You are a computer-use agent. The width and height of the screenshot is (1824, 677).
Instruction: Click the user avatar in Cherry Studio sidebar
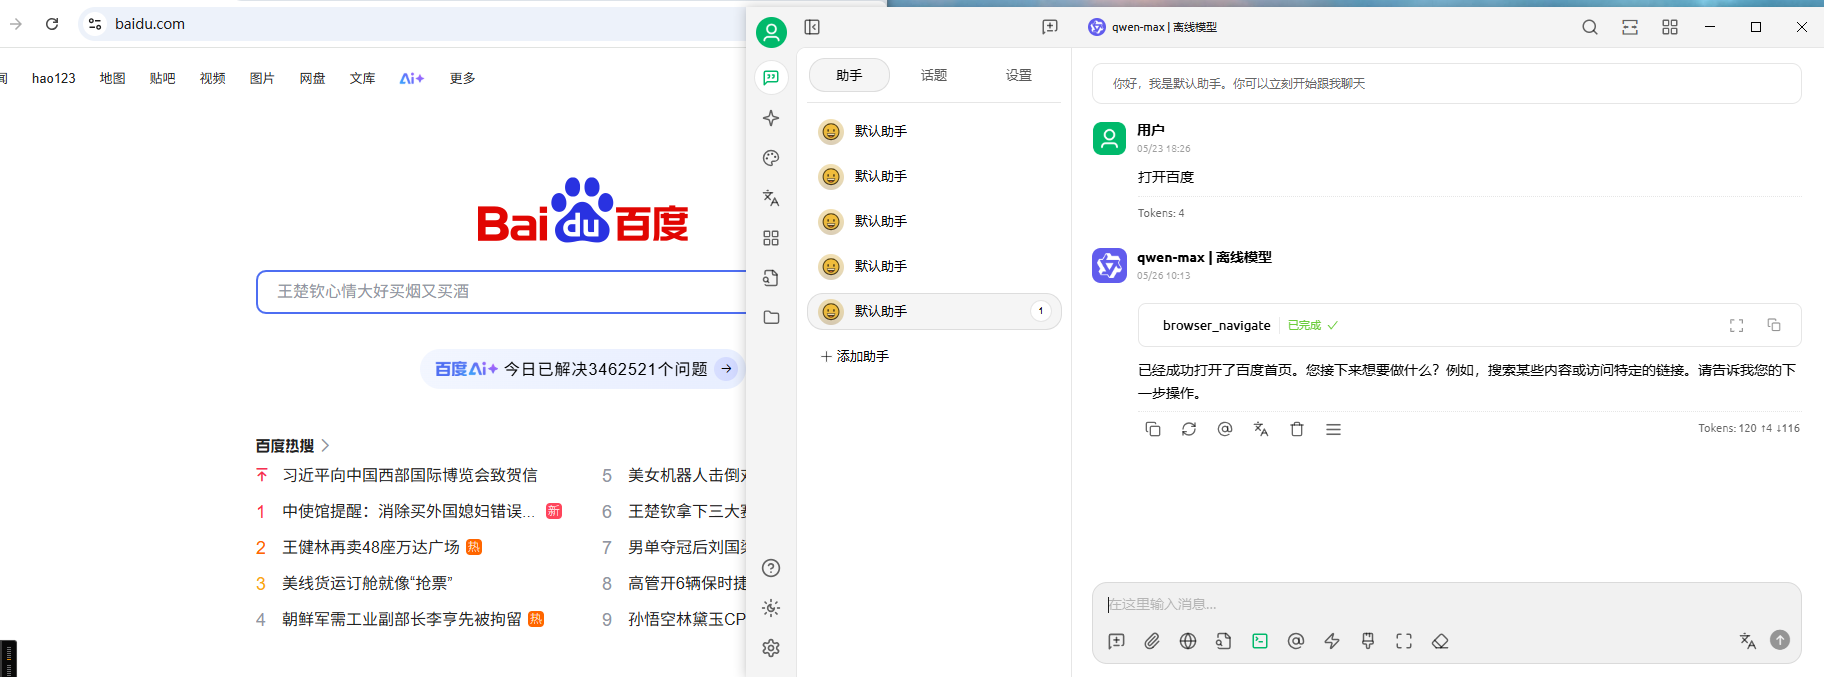click(x=771, y=32)
